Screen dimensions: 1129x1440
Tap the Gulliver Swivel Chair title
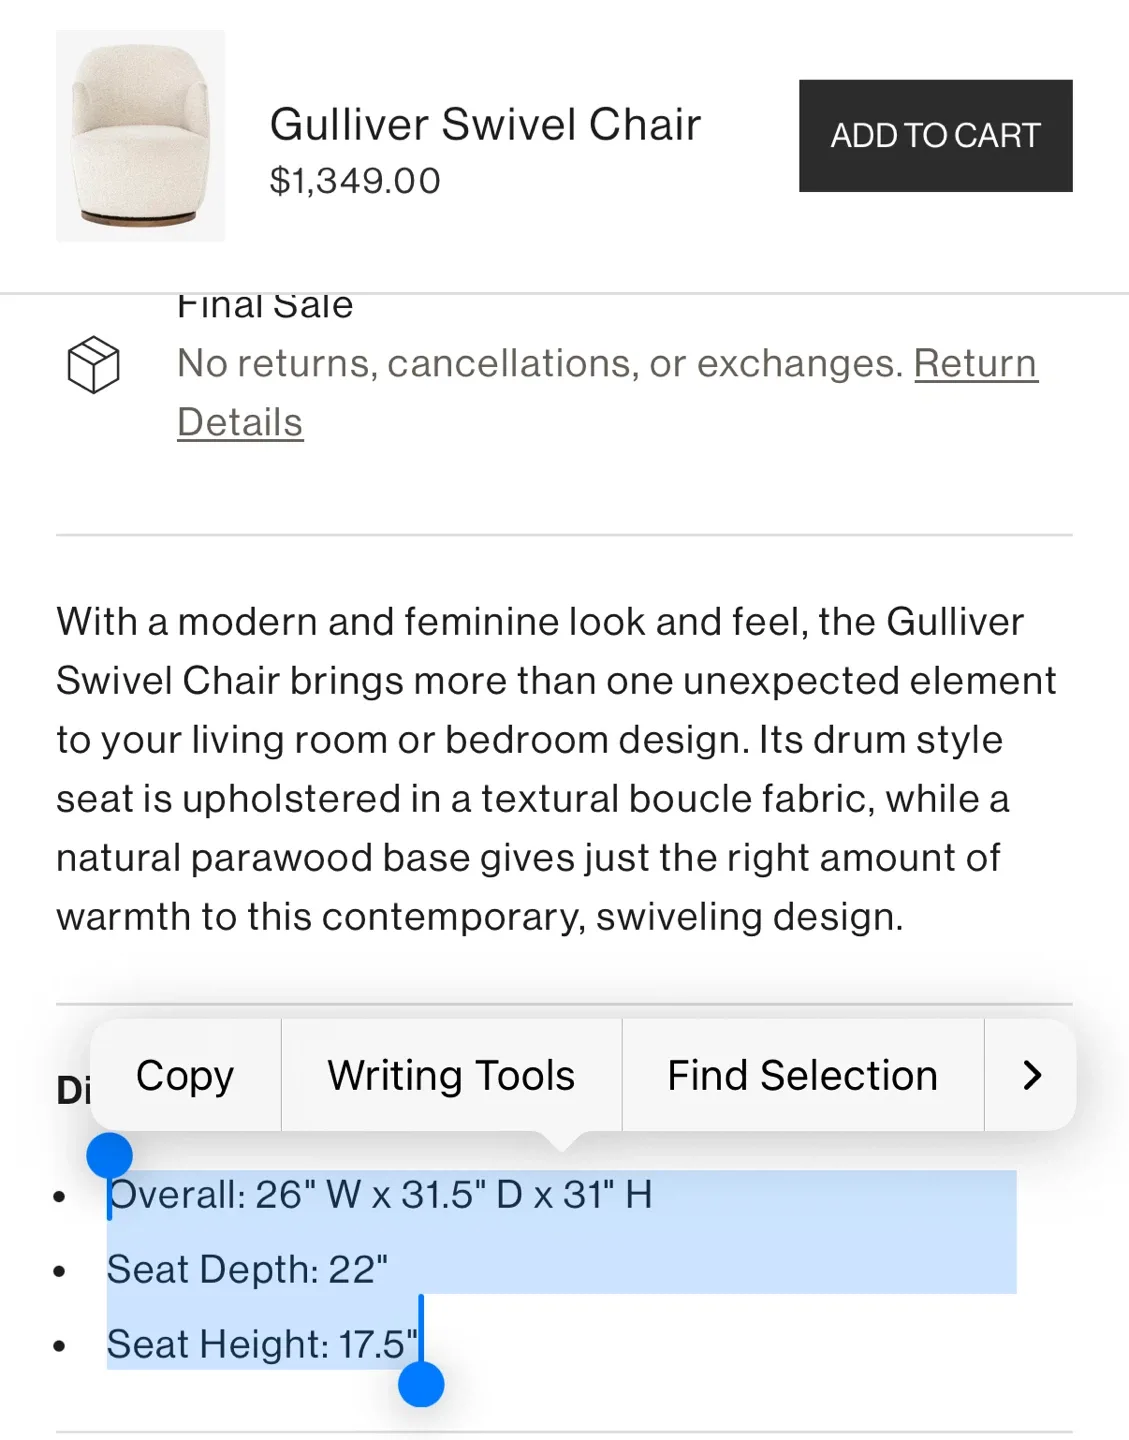(x=485, y=125)
